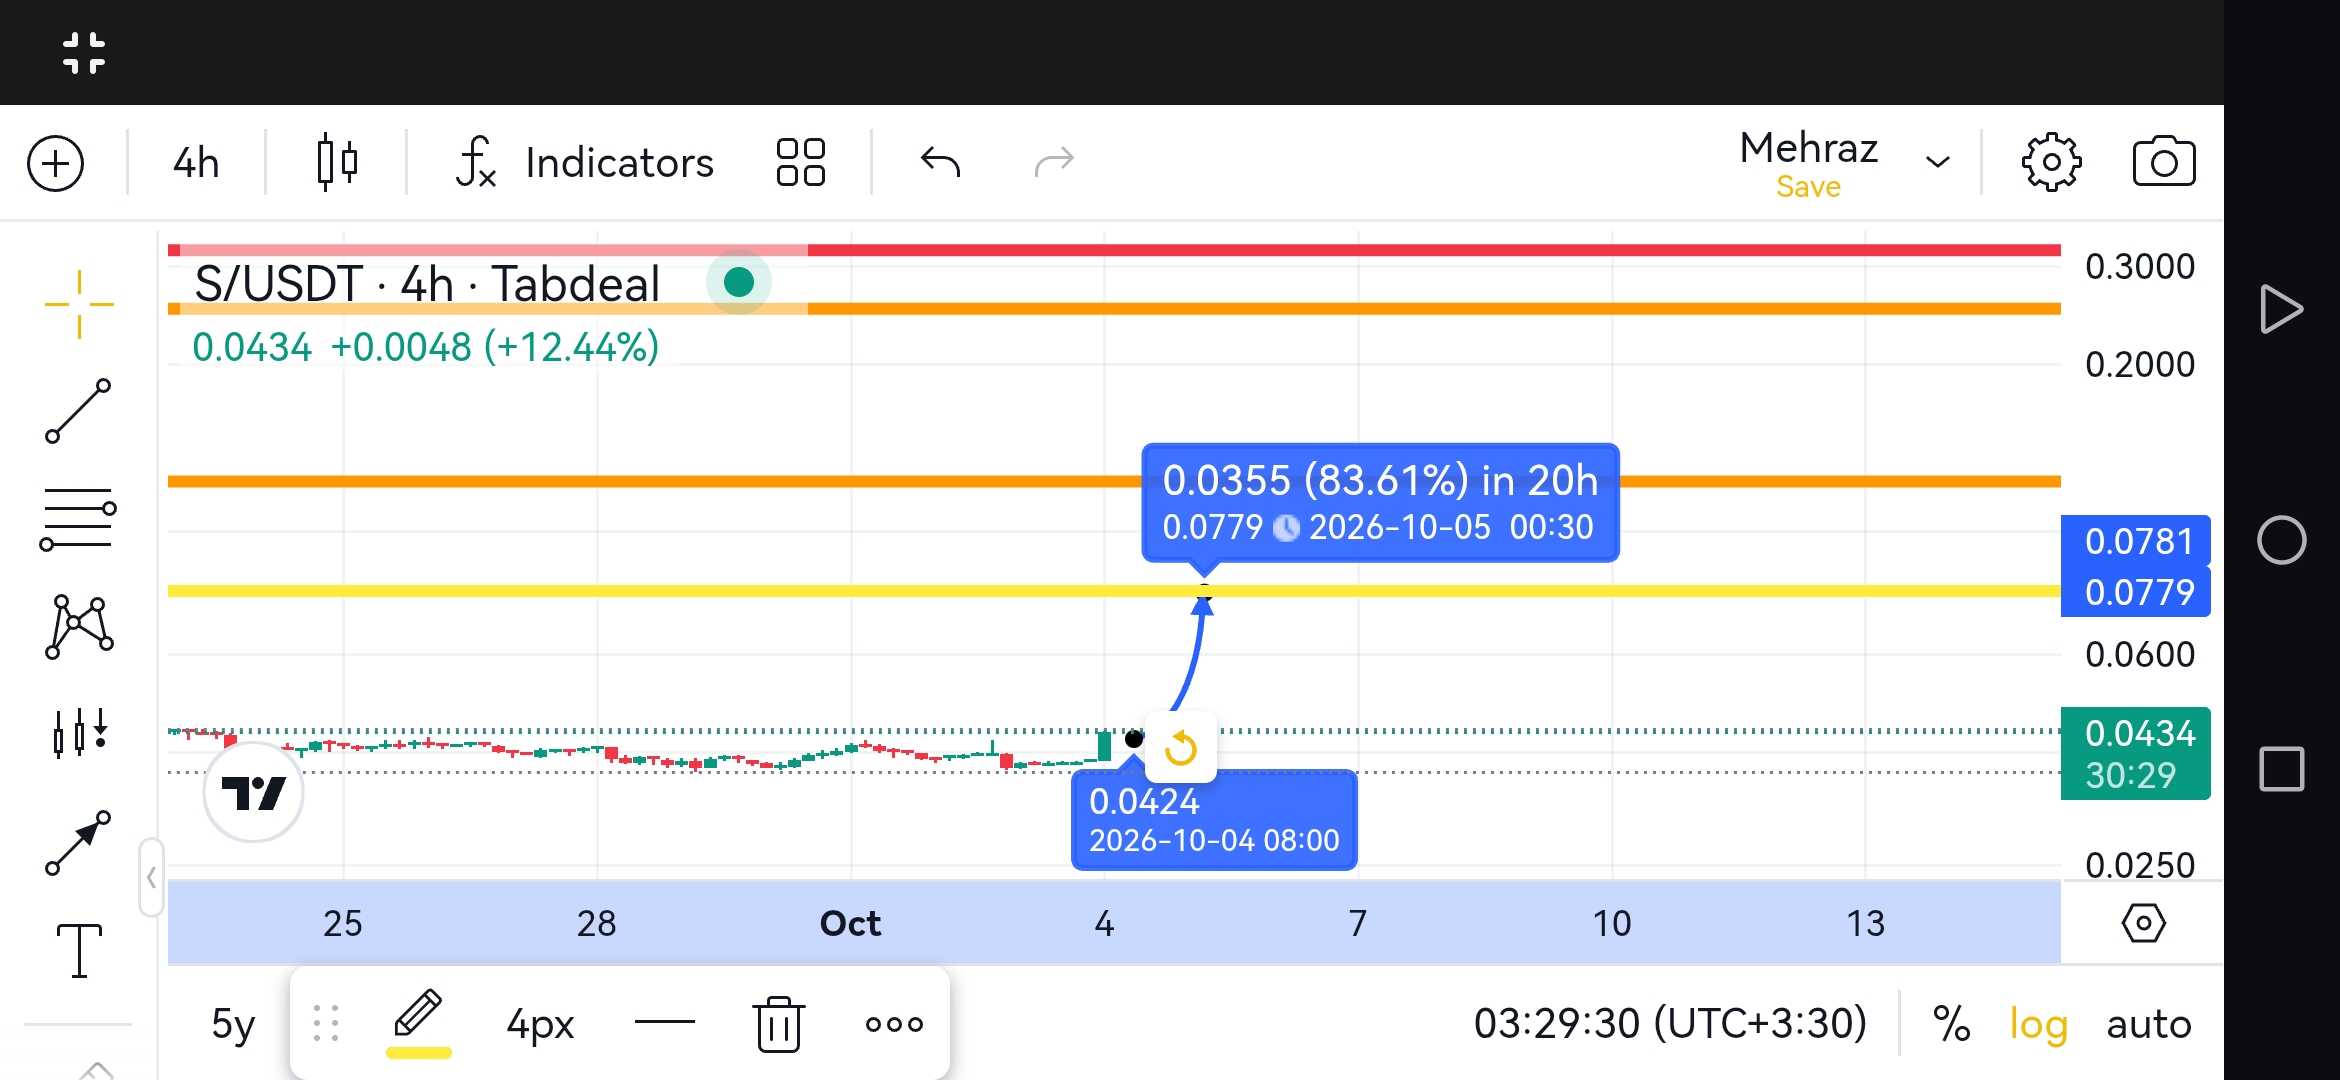Select the Text annotation tool
The image size is (2340, 1080).
tap(79, 950)
